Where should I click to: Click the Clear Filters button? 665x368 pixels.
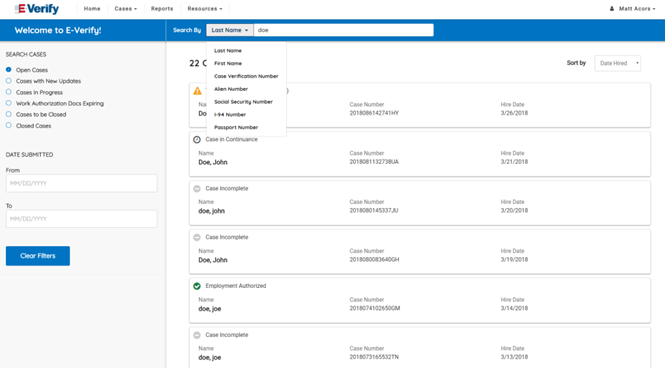coord(38,256)
